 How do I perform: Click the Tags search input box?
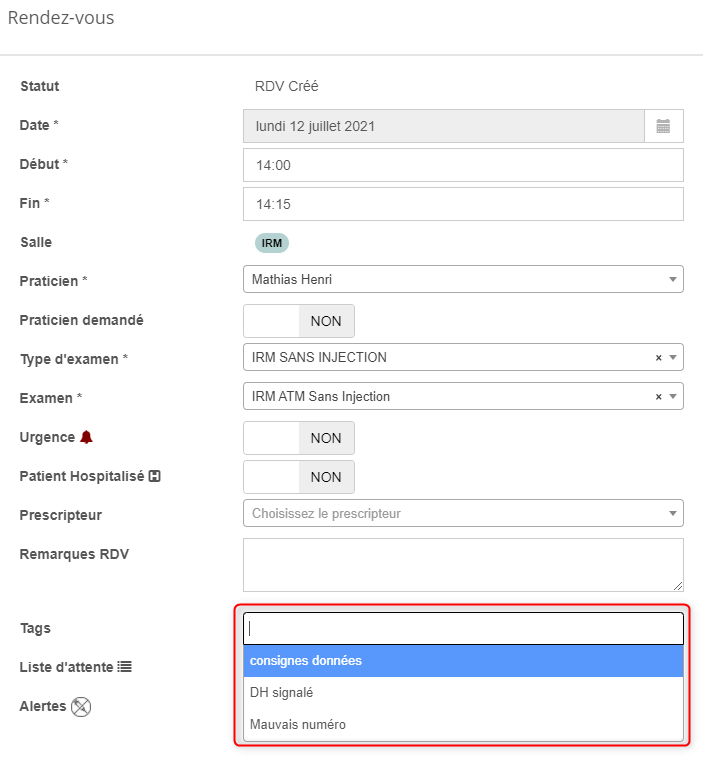463,628
